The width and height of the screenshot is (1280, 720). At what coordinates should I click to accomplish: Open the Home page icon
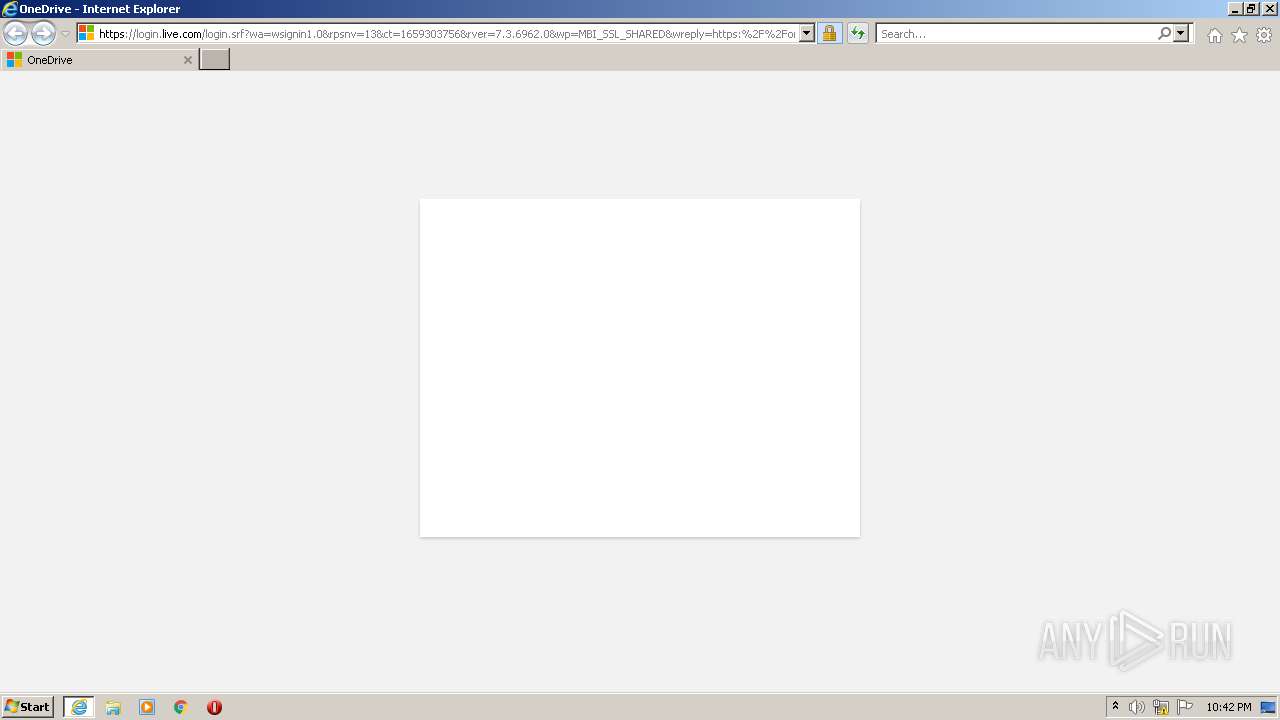pos(1214,35)
